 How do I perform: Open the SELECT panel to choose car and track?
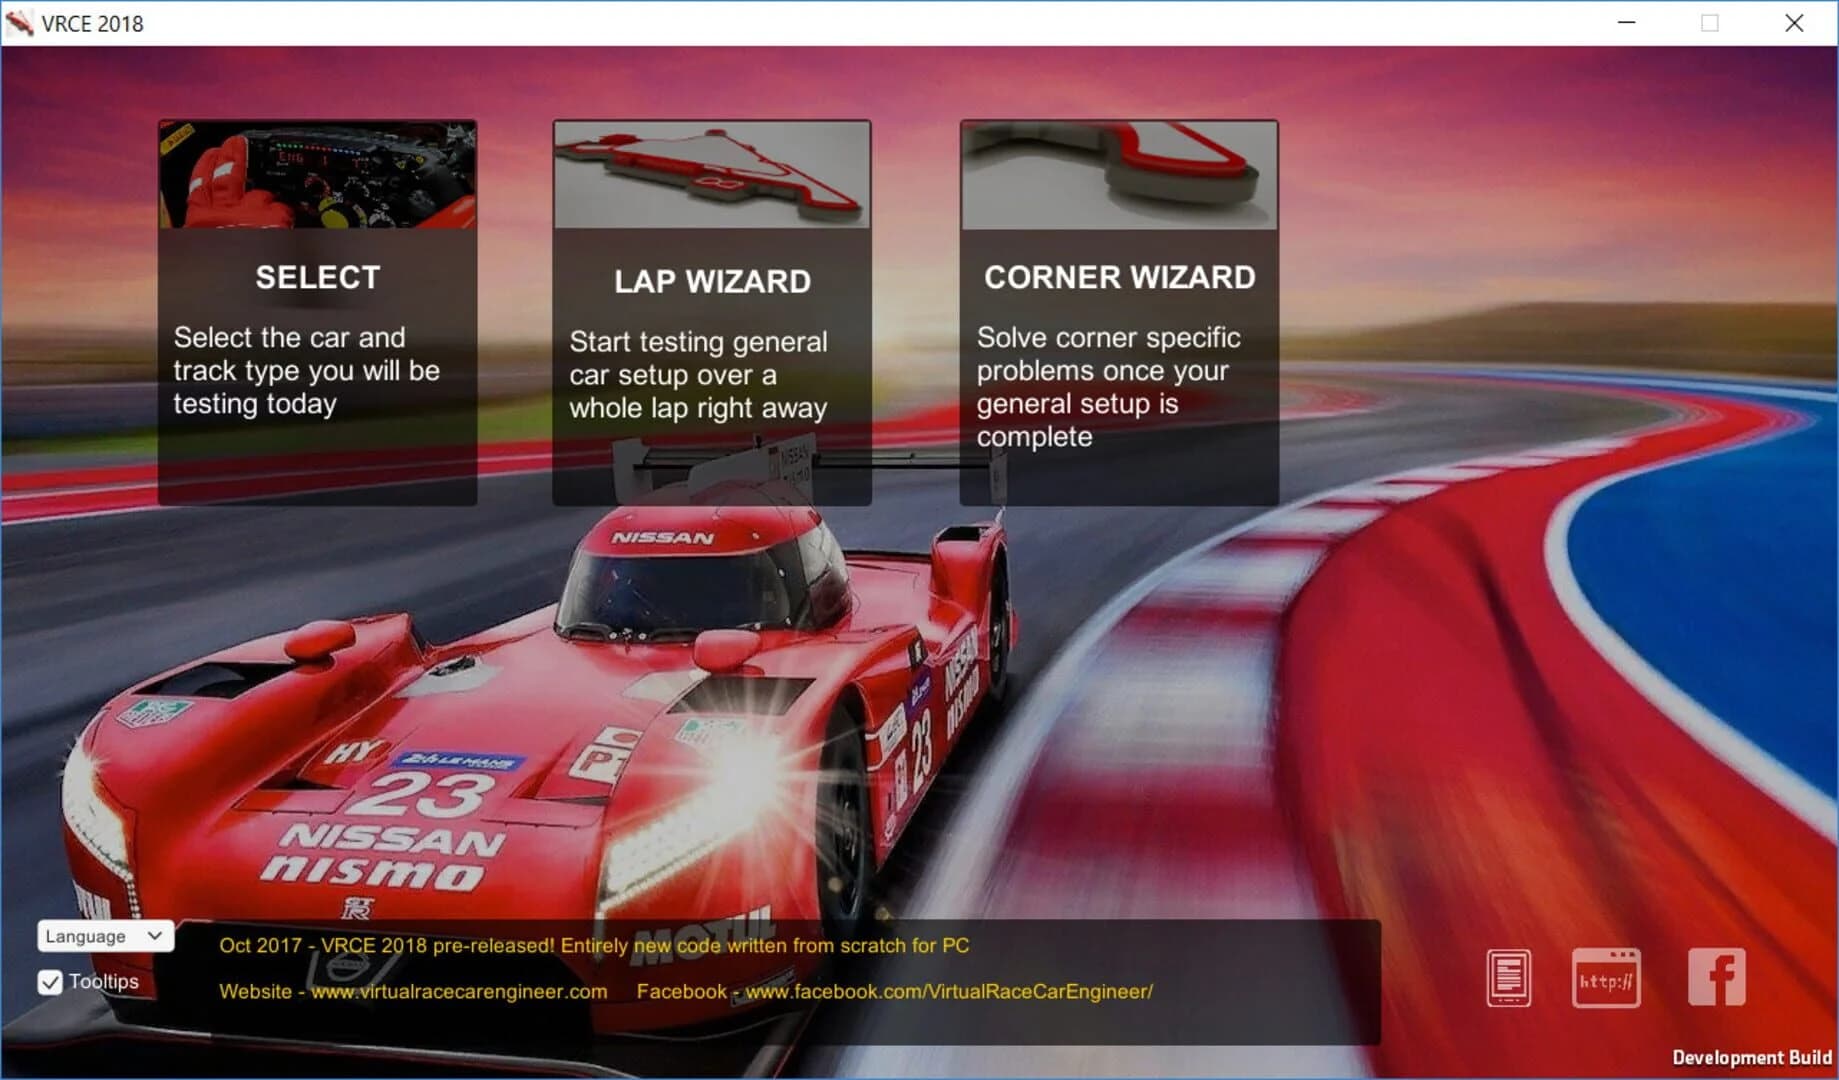coord(317,277)
